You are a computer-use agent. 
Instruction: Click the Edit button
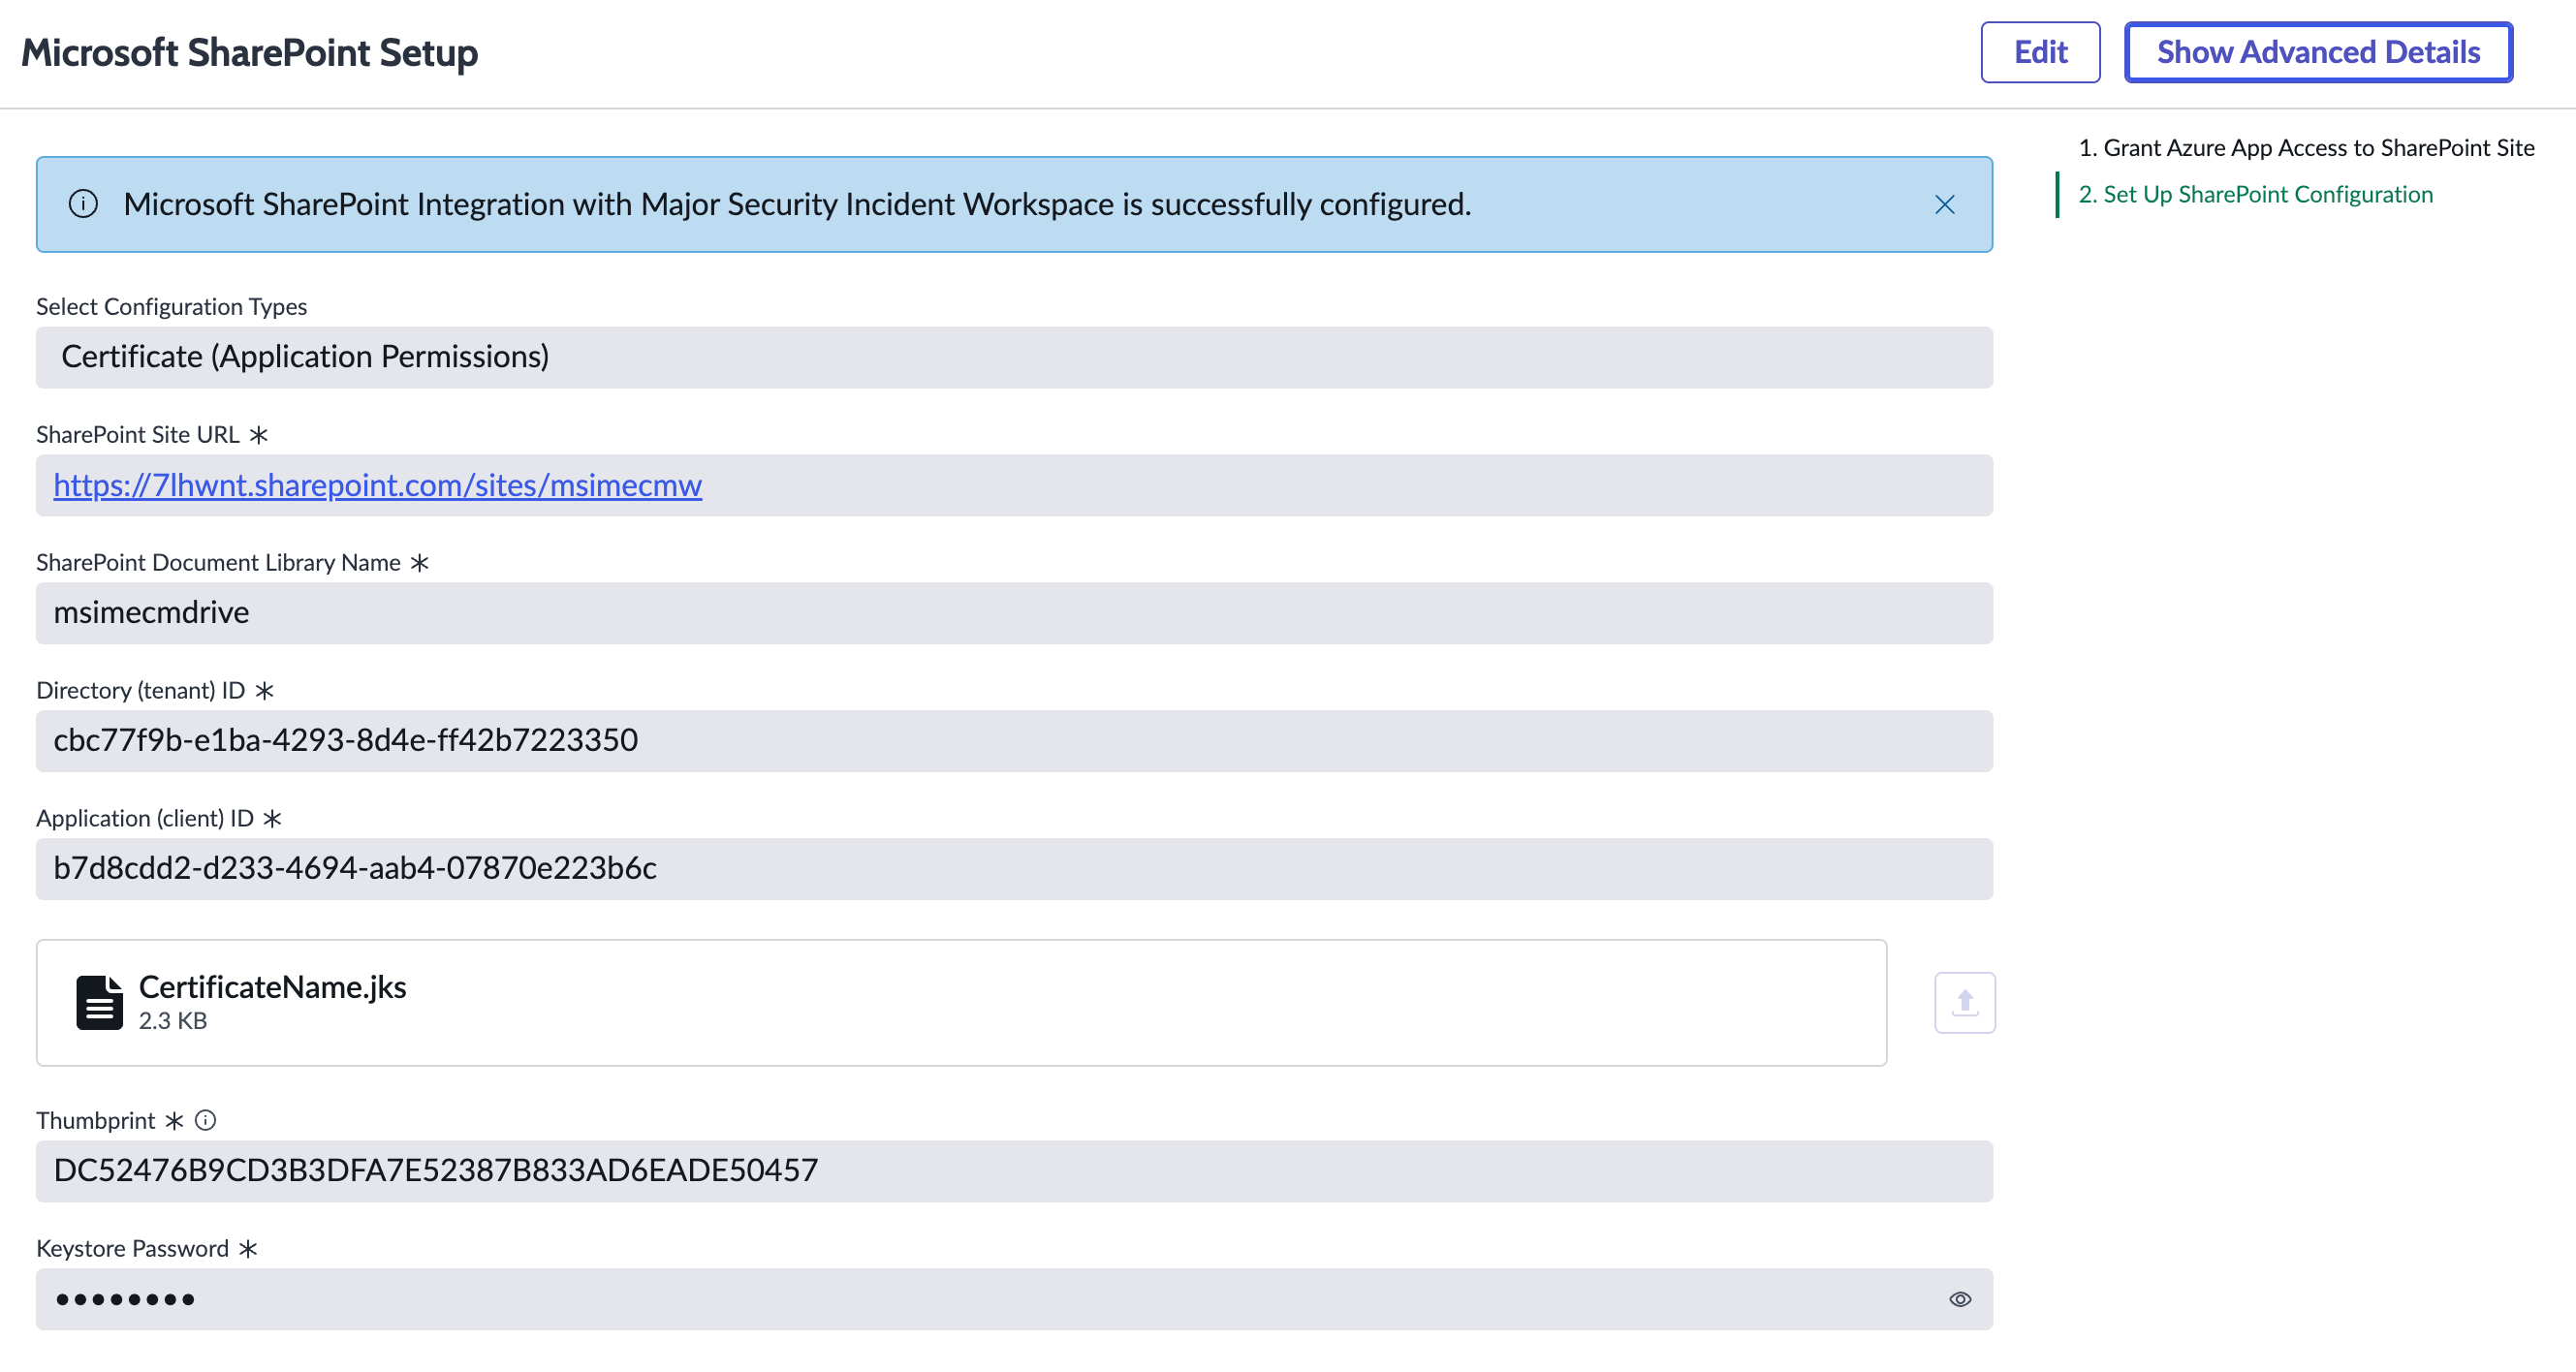2040,52
